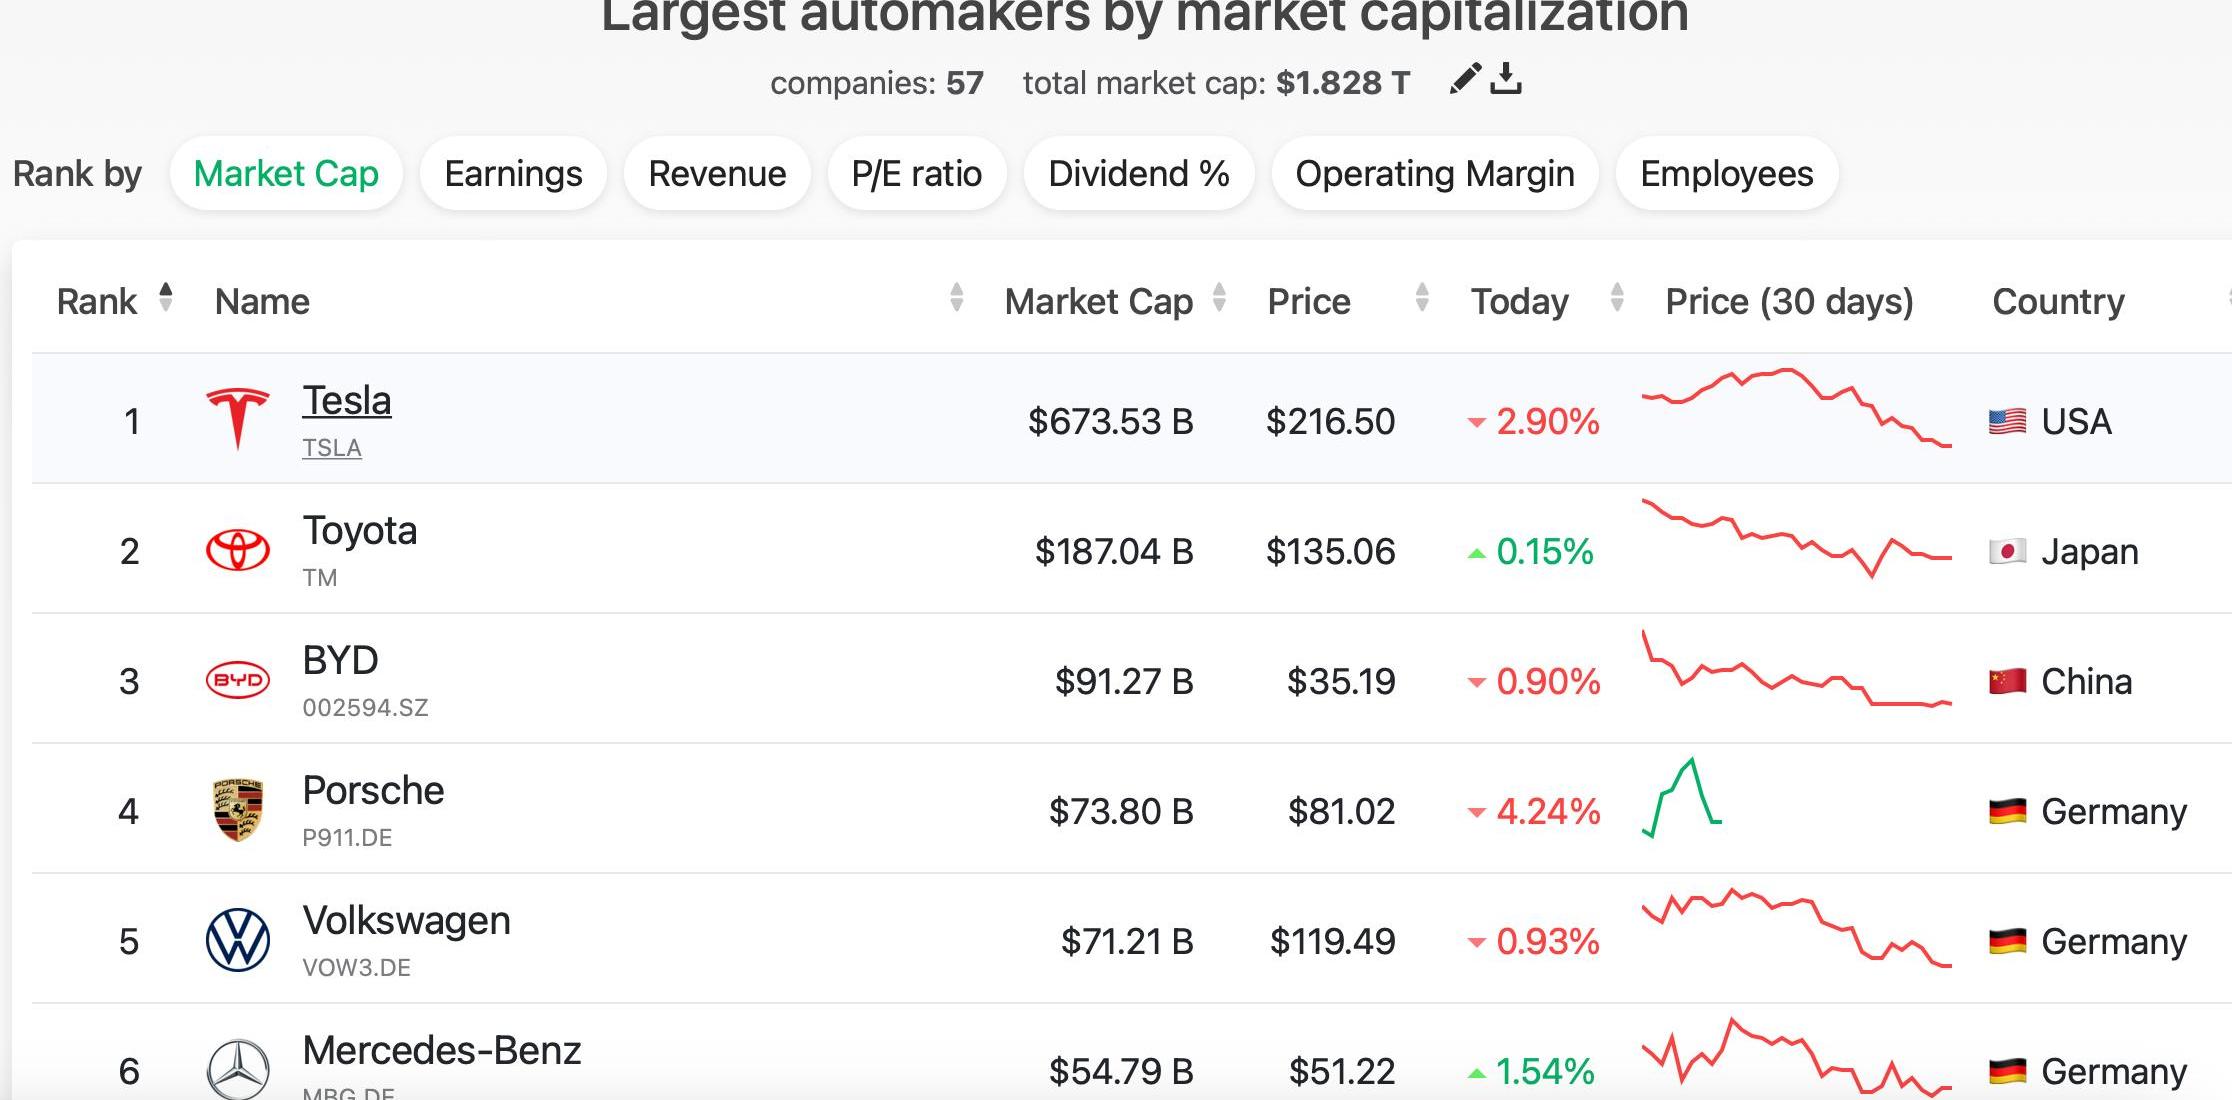2232x1100 pixels.
Task: Rank by P/E ratio
Action: tap(917, 173)
